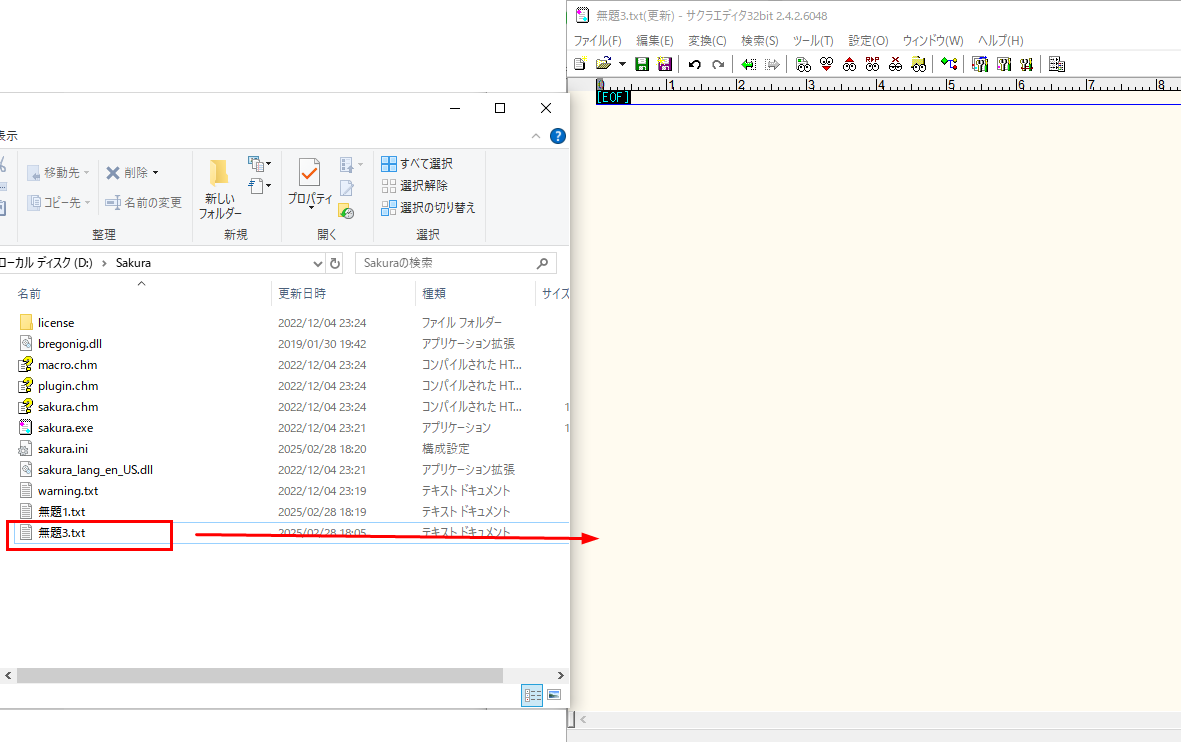This screenshot has height=742, width=1181.
Task: Select plugin.chm in the file list
Action: (68, 386)
